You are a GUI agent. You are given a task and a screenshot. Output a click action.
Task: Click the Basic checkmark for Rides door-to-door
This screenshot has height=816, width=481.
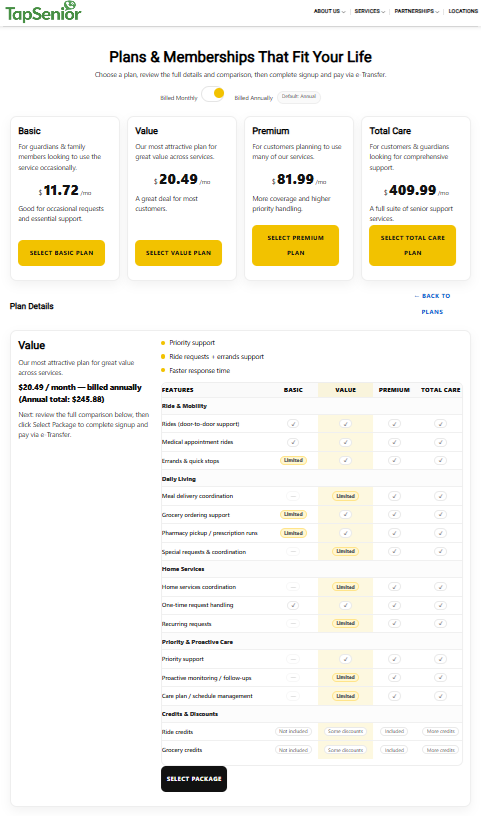[x=293, y=424]
